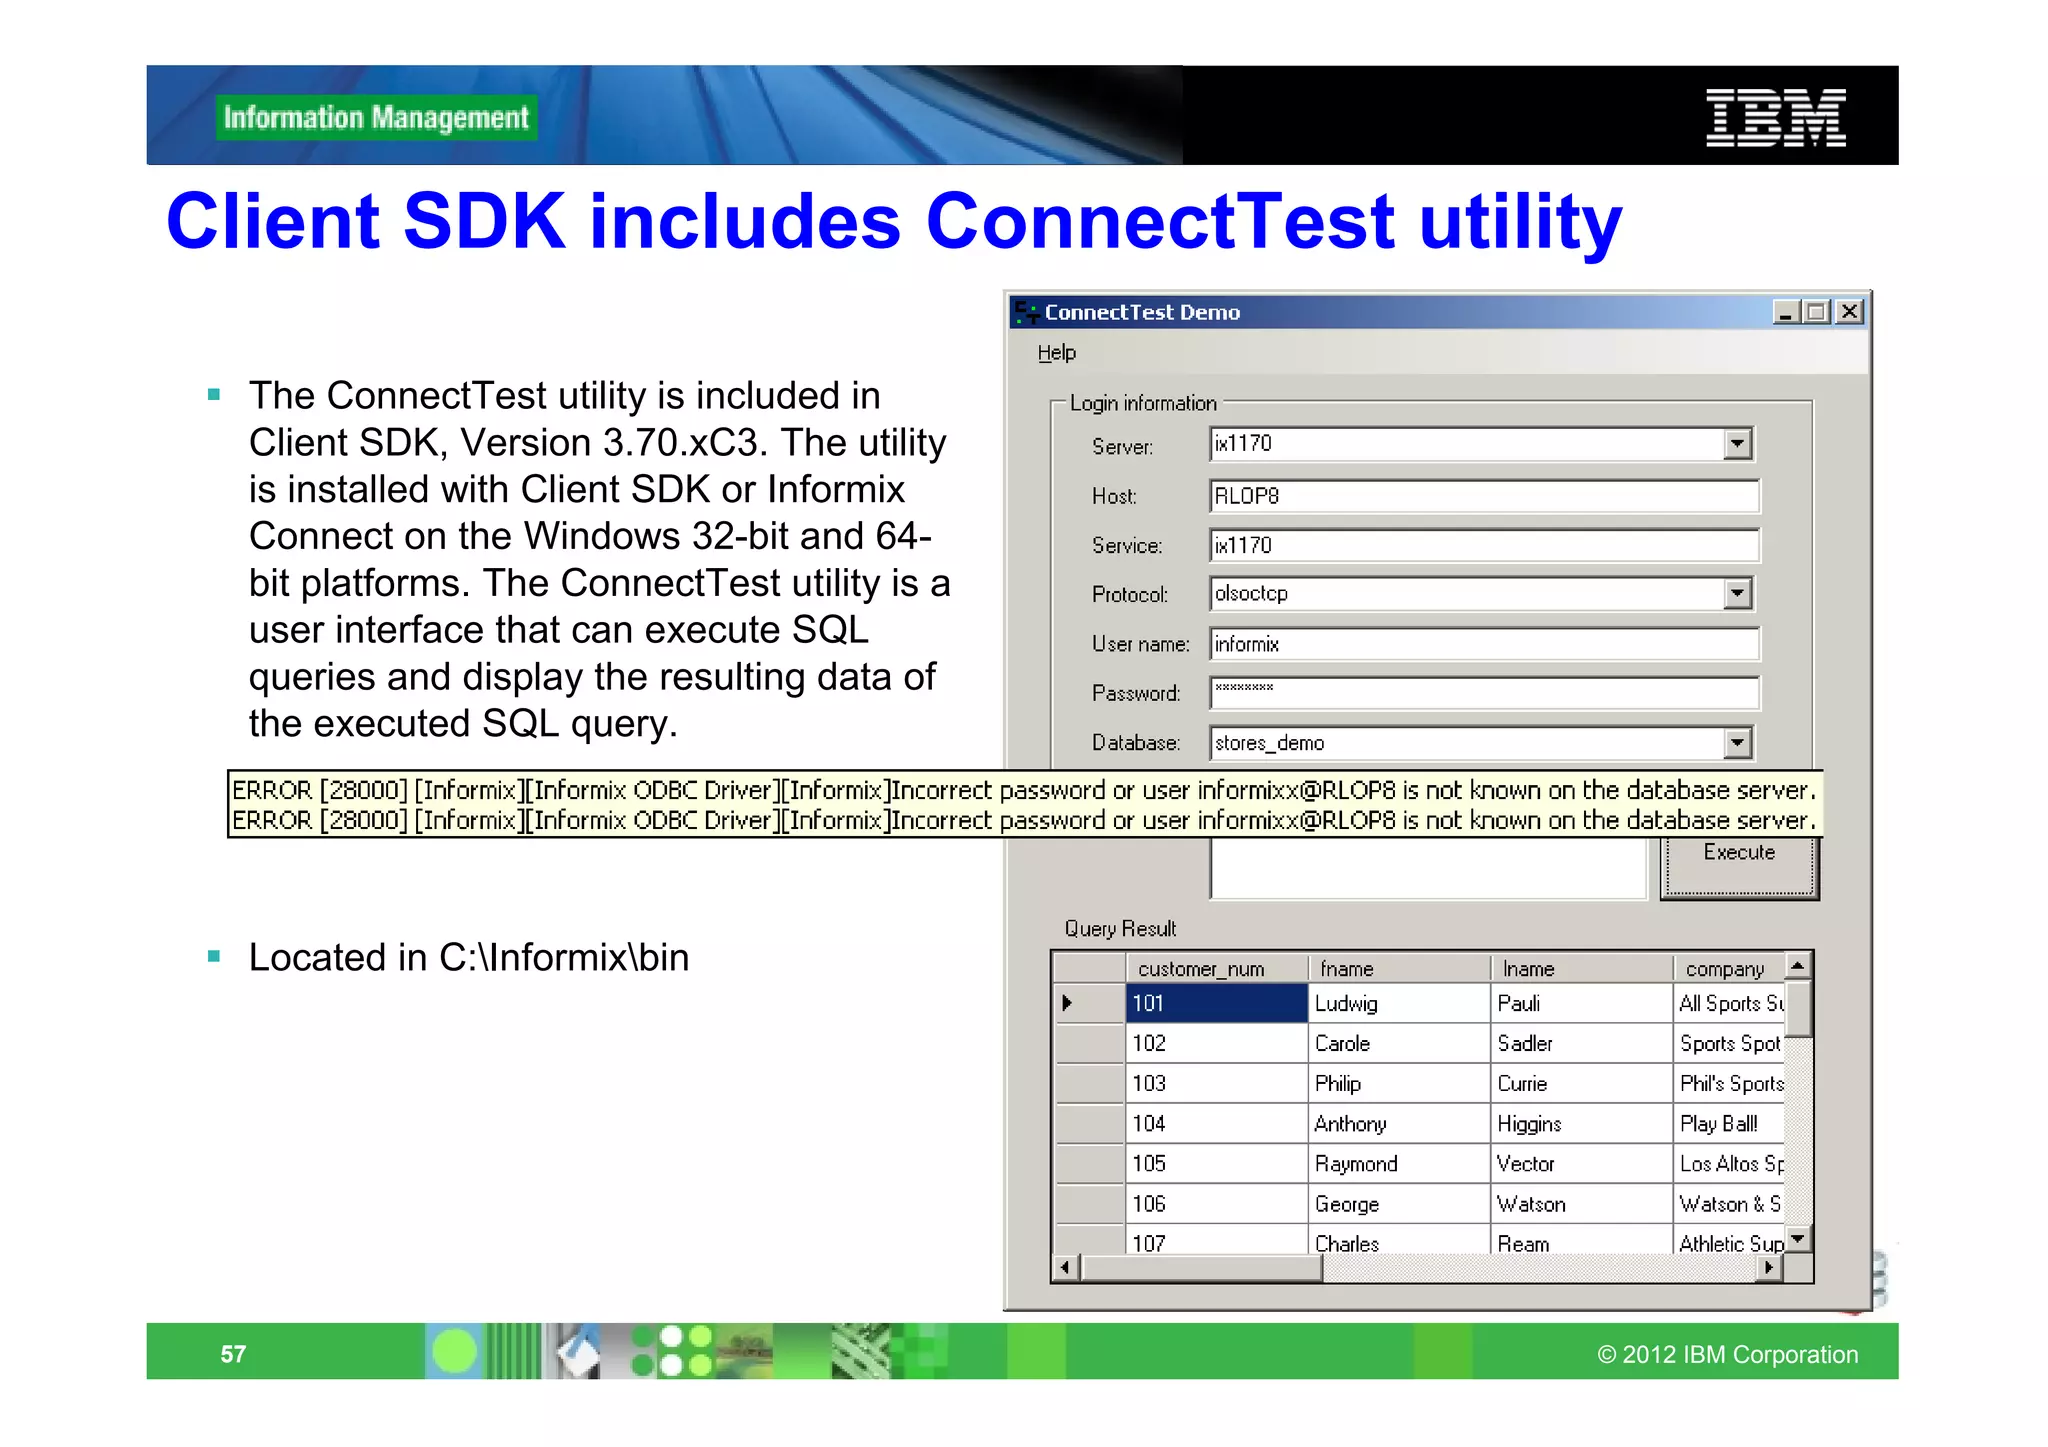Click the grid's vertical scroll down arrow

pyautogui.click(x=1798, y=1238)
